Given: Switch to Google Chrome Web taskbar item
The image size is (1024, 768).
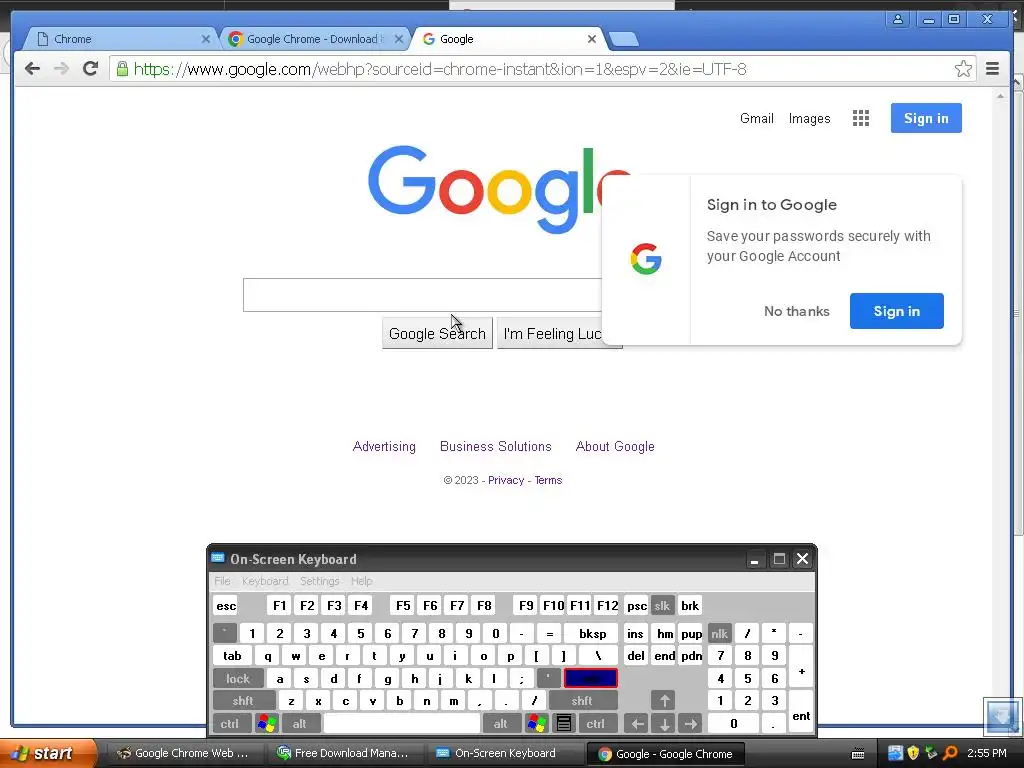Looking at the screenshot, I should coord(185,753).
